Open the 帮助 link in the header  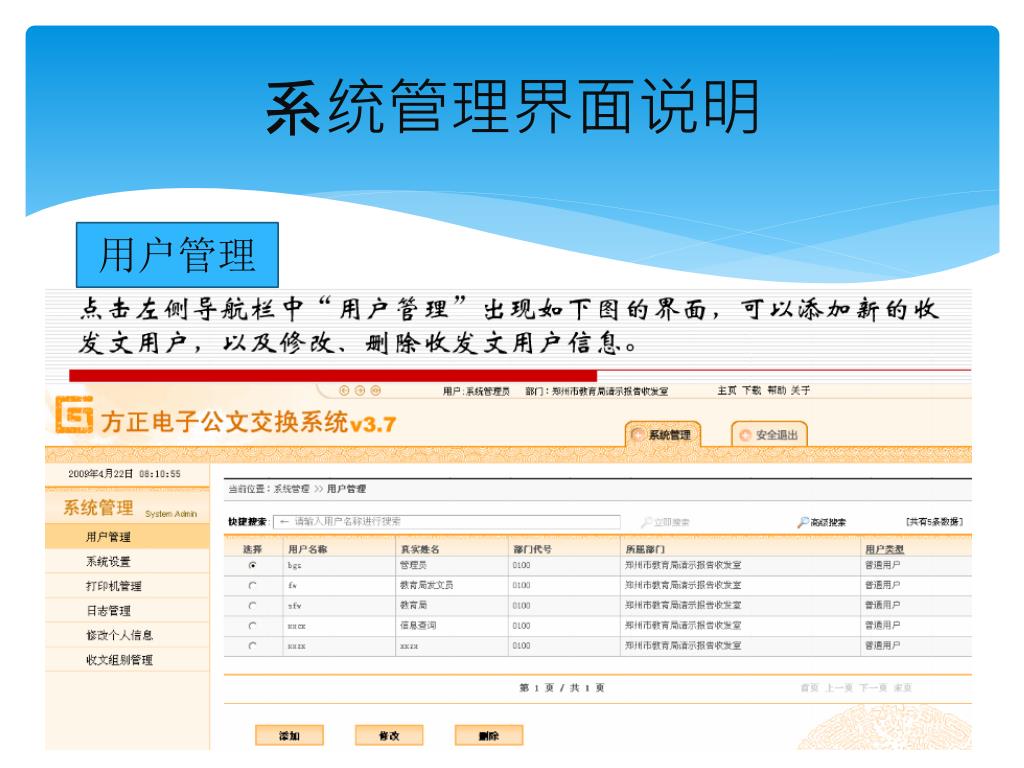point(776,391)
